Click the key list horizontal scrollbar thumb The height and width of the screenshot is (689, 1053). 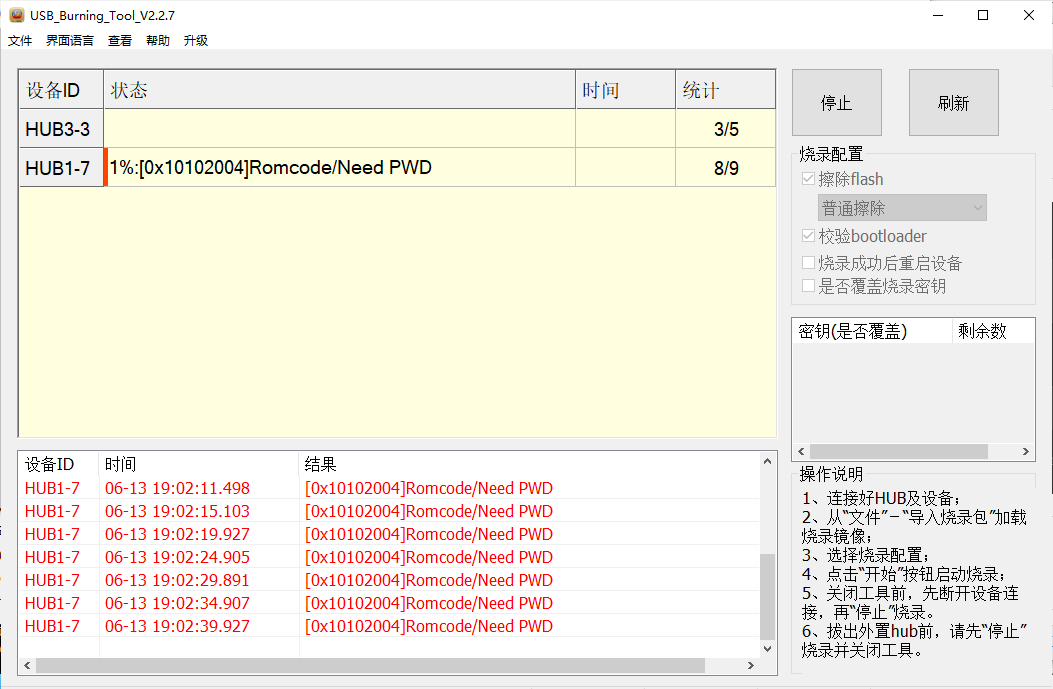click(899, 451)
